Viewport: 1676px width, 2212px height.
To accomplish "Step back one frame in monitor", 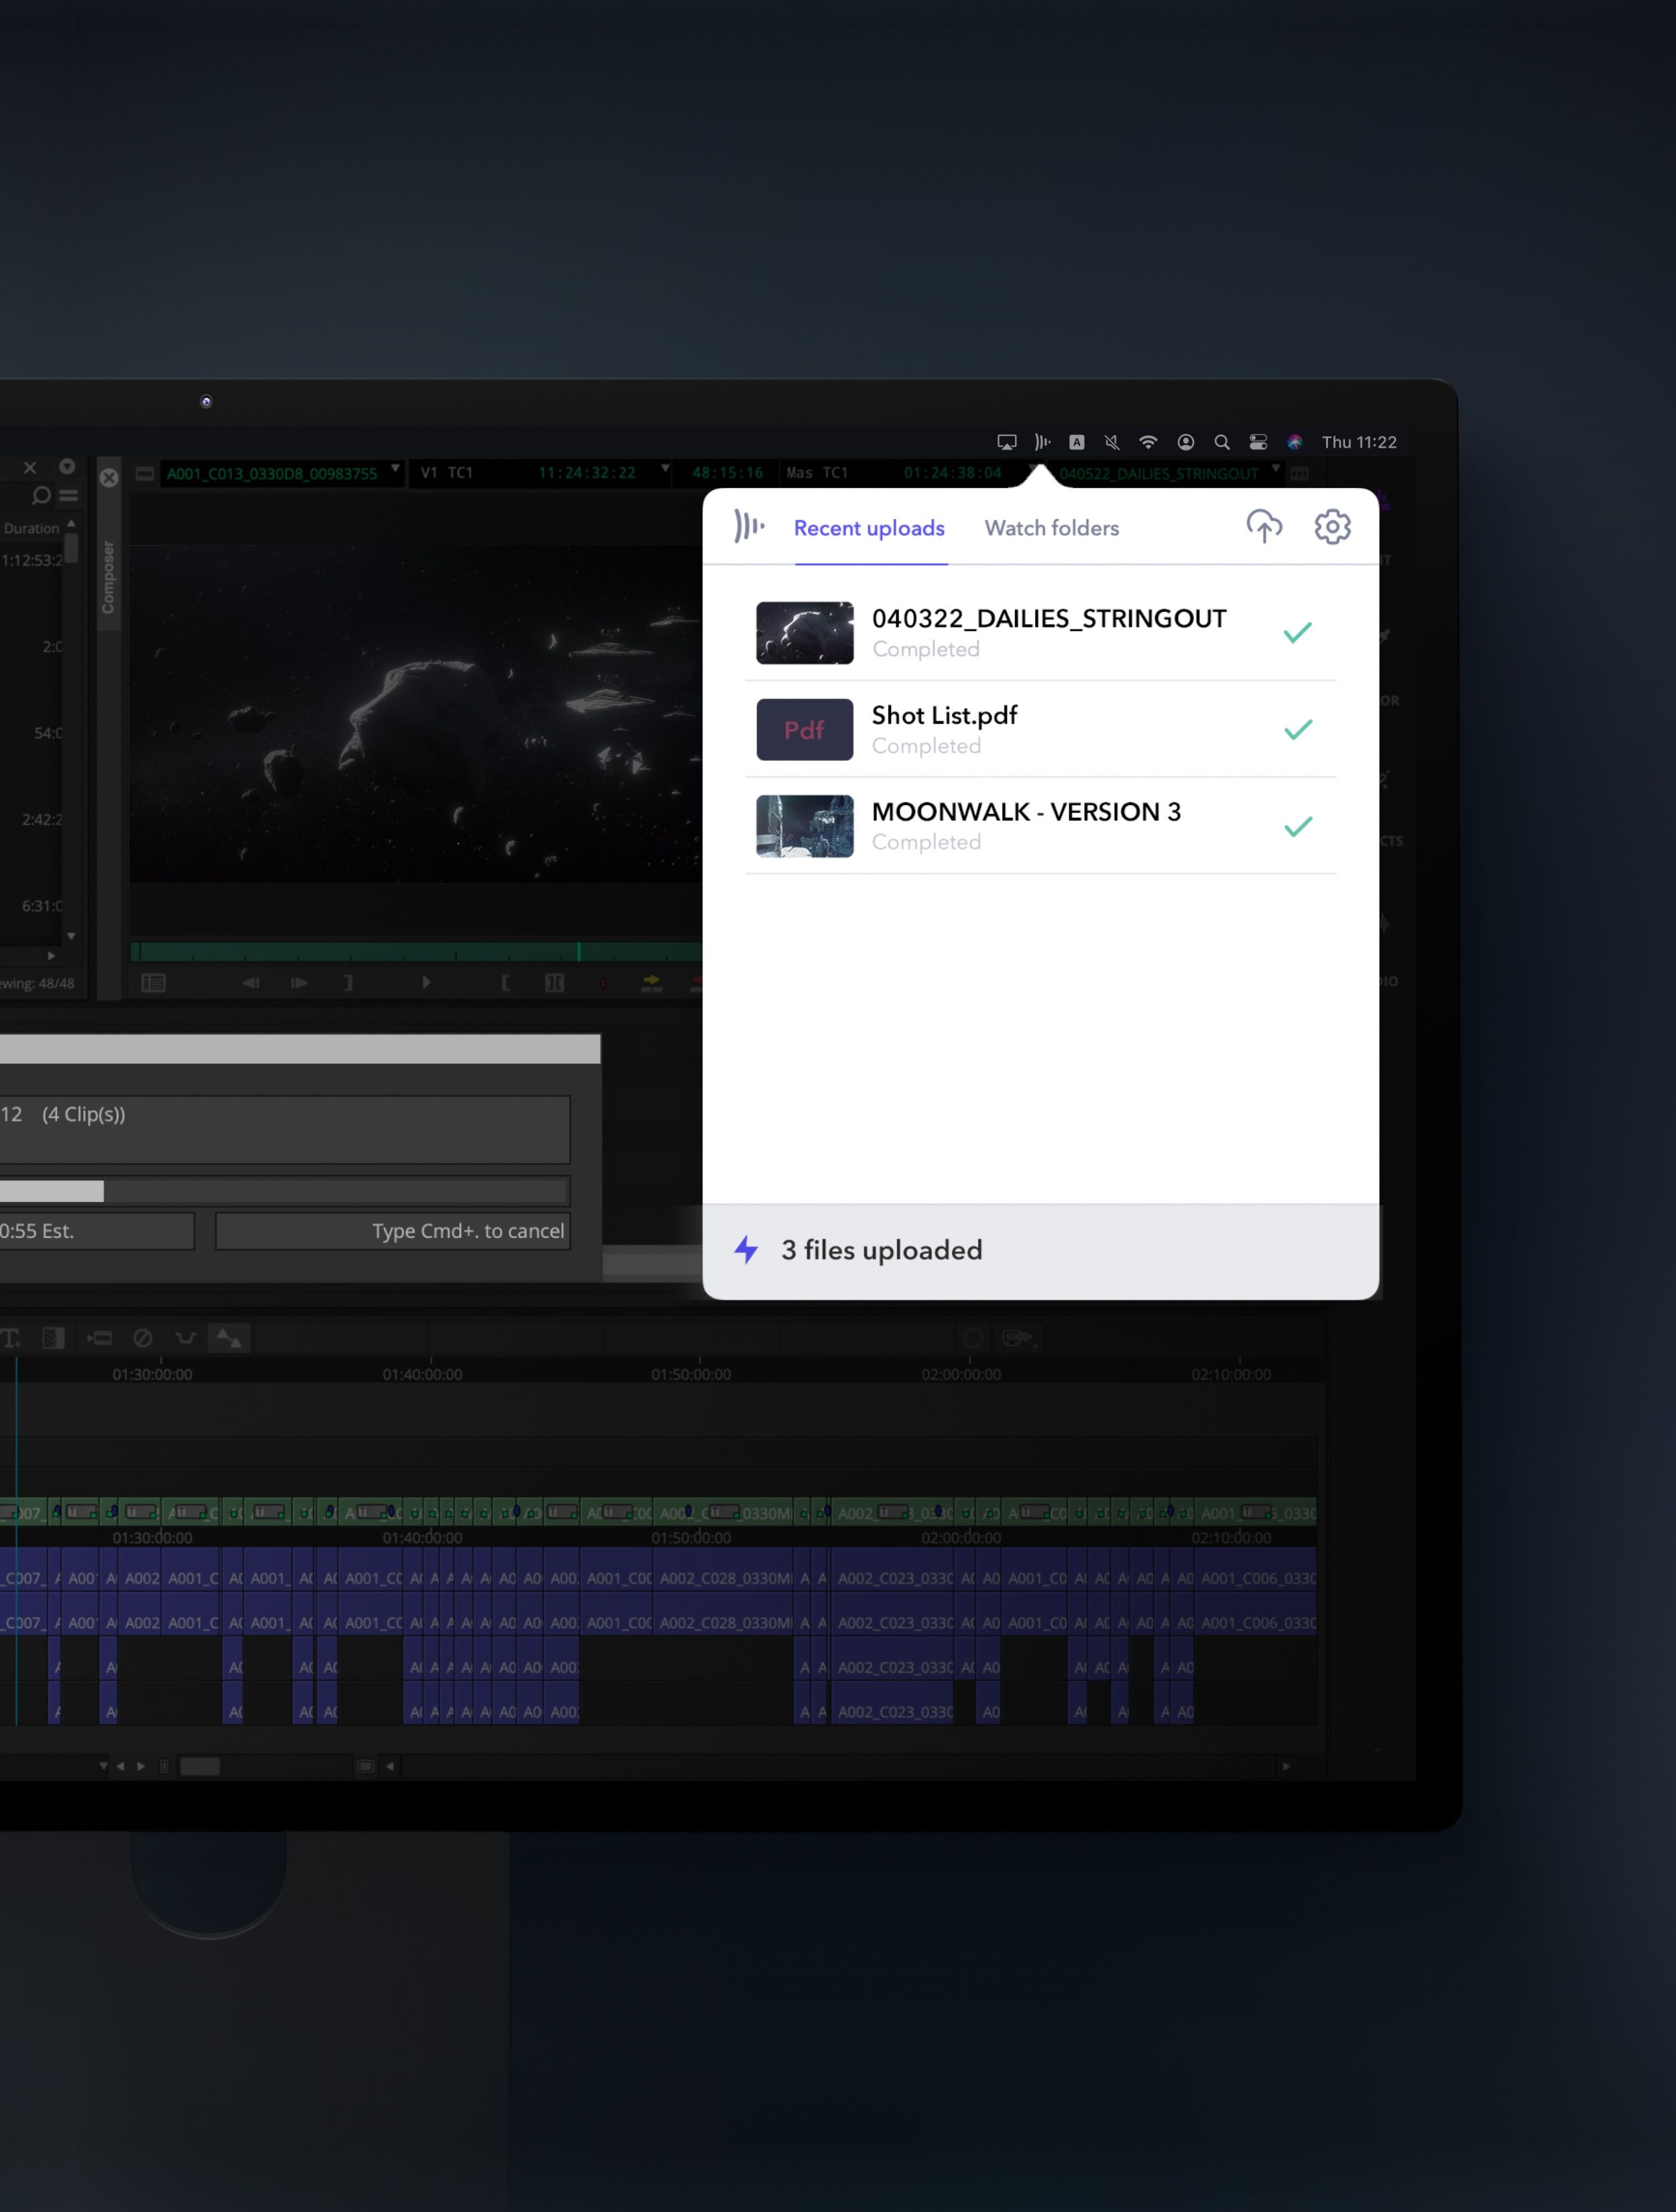I will [251, 983].
